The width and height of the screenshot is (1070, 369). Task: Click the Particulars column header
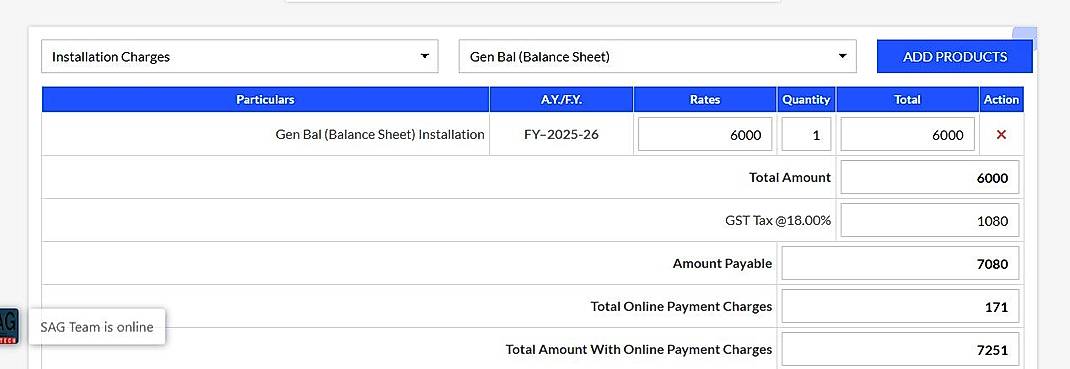(265, 100)
